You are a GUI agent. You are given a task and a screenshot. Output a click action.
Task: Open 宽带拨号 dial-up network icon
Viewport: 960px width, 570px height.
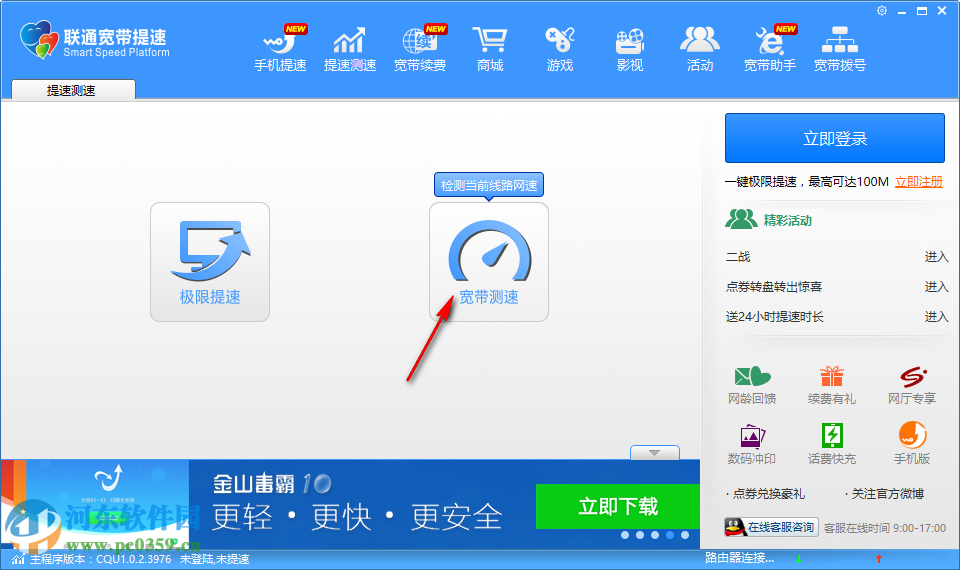839,49
